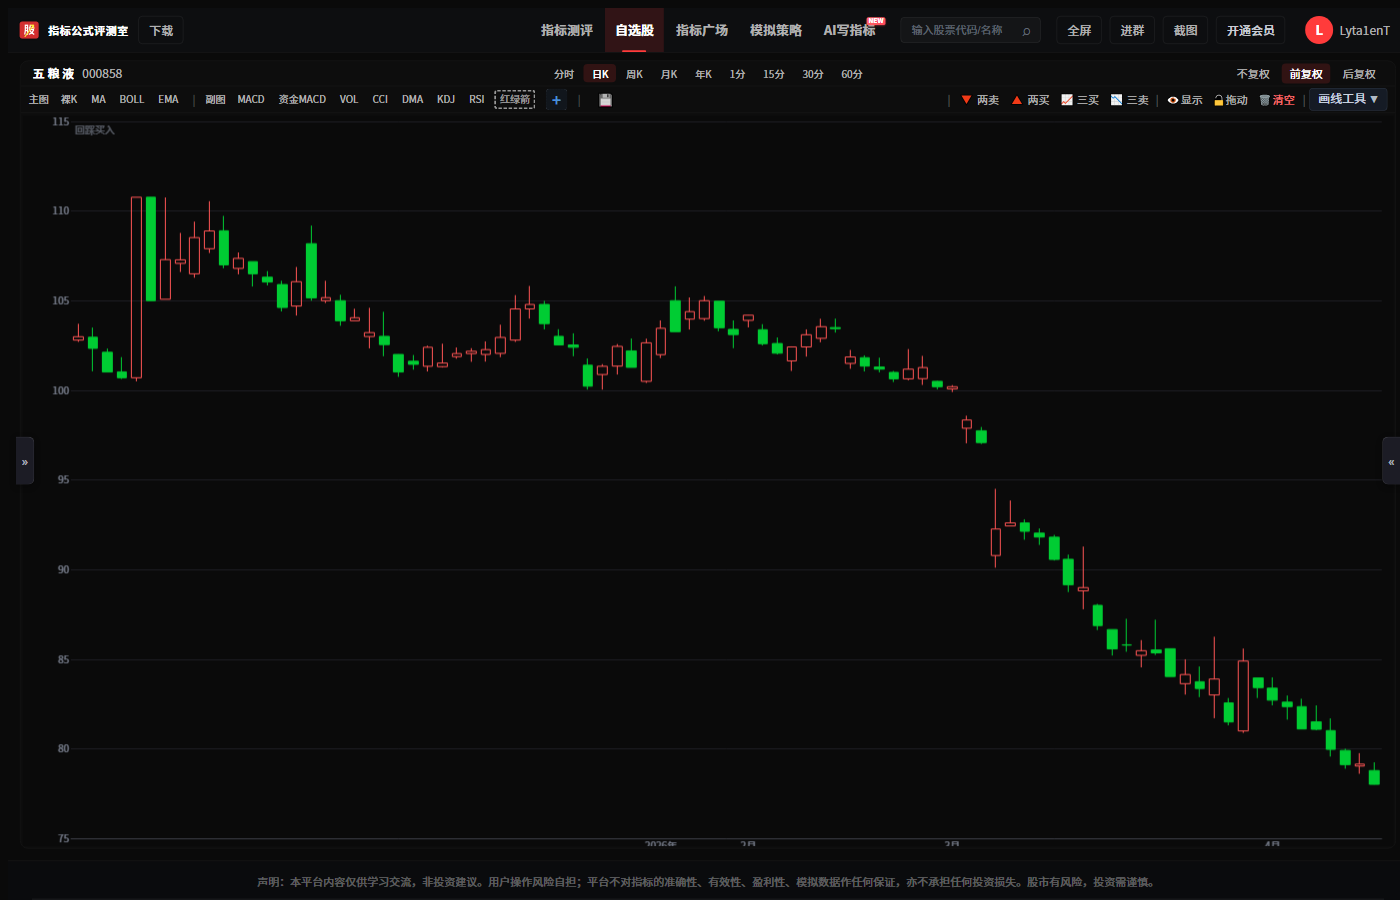Switch to 分时 chart period
The image size is (1400, 900).
coord(564,74)
